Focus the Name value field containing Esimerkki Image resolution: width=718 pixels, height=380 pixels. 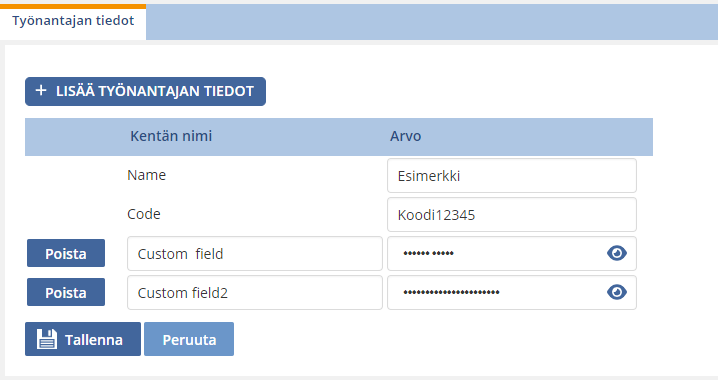pyautogui.click(x=512, y=176)
